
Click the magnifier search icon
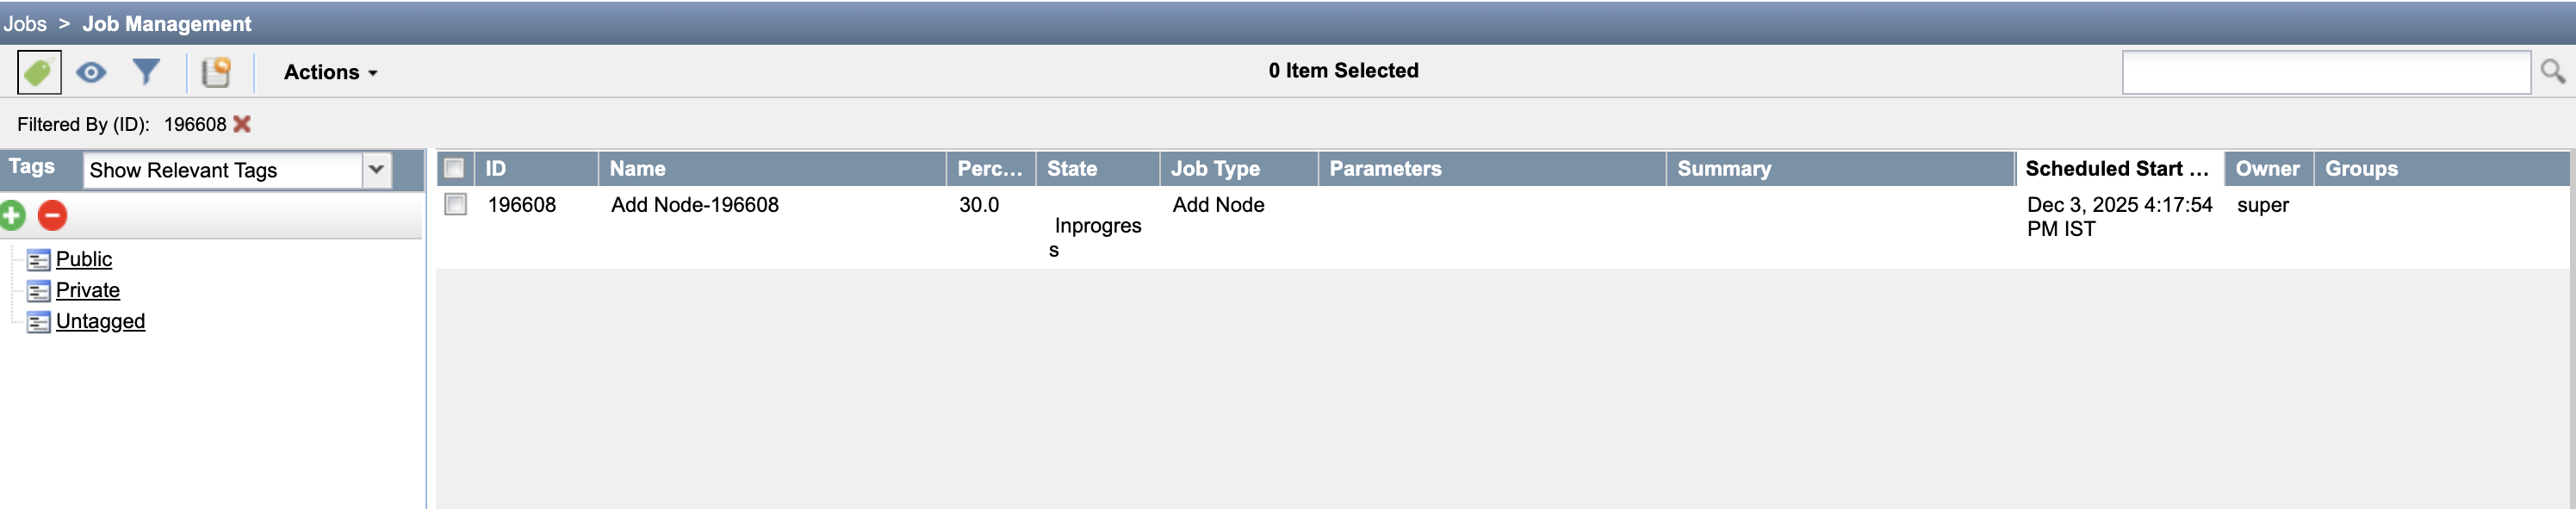point(2552,71)
